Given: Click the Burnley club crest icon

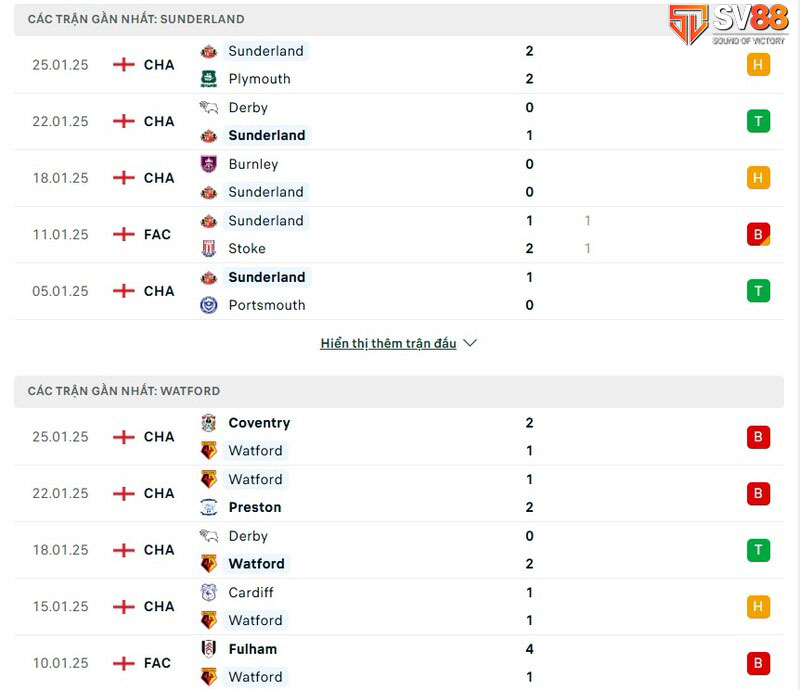Looking at the screenshot, I should pos(209,164).
